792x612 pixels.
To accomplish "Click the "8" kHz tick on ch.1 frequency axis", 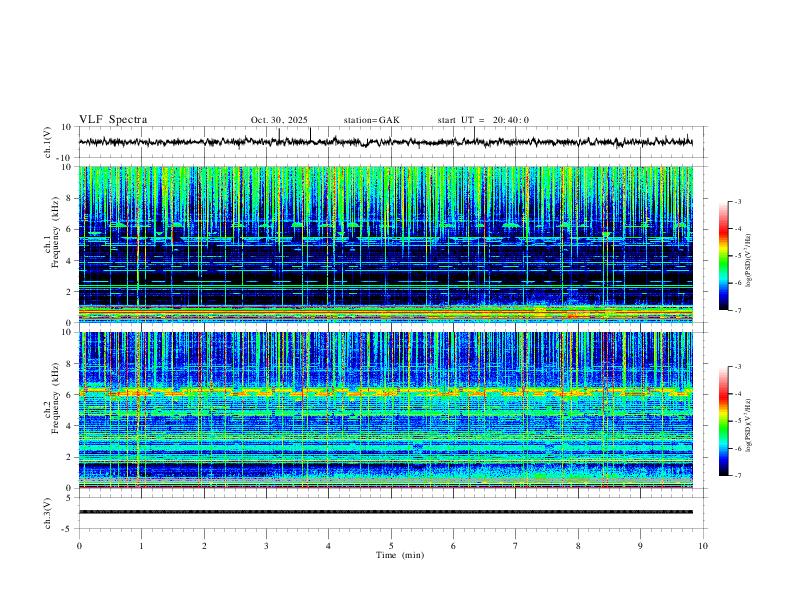I will click(69, 198).
